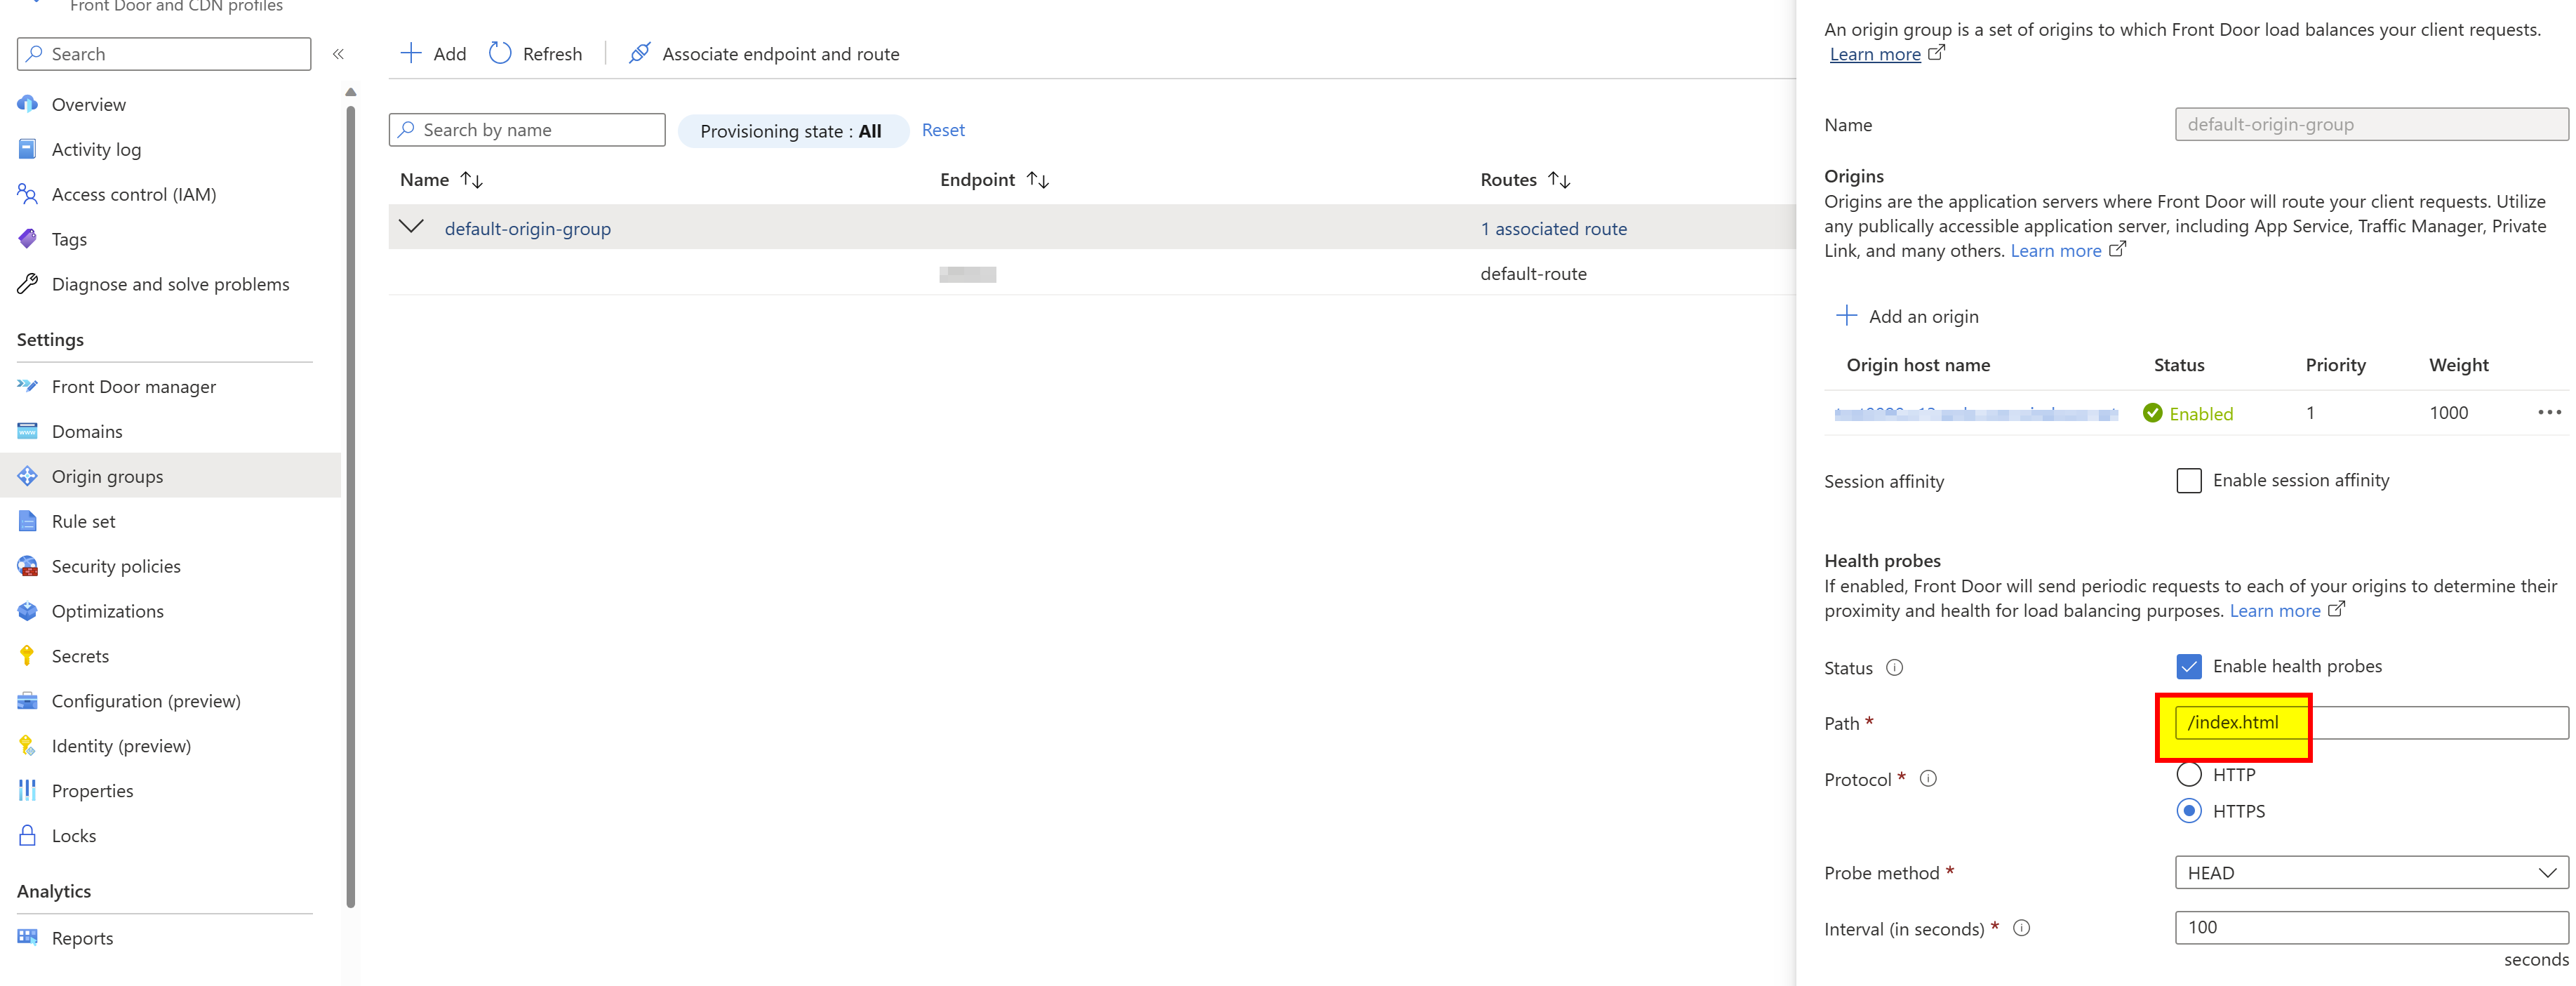Open the Optimizations page
This screenshot has width=2576, height=986.
[x=107, y=610]
